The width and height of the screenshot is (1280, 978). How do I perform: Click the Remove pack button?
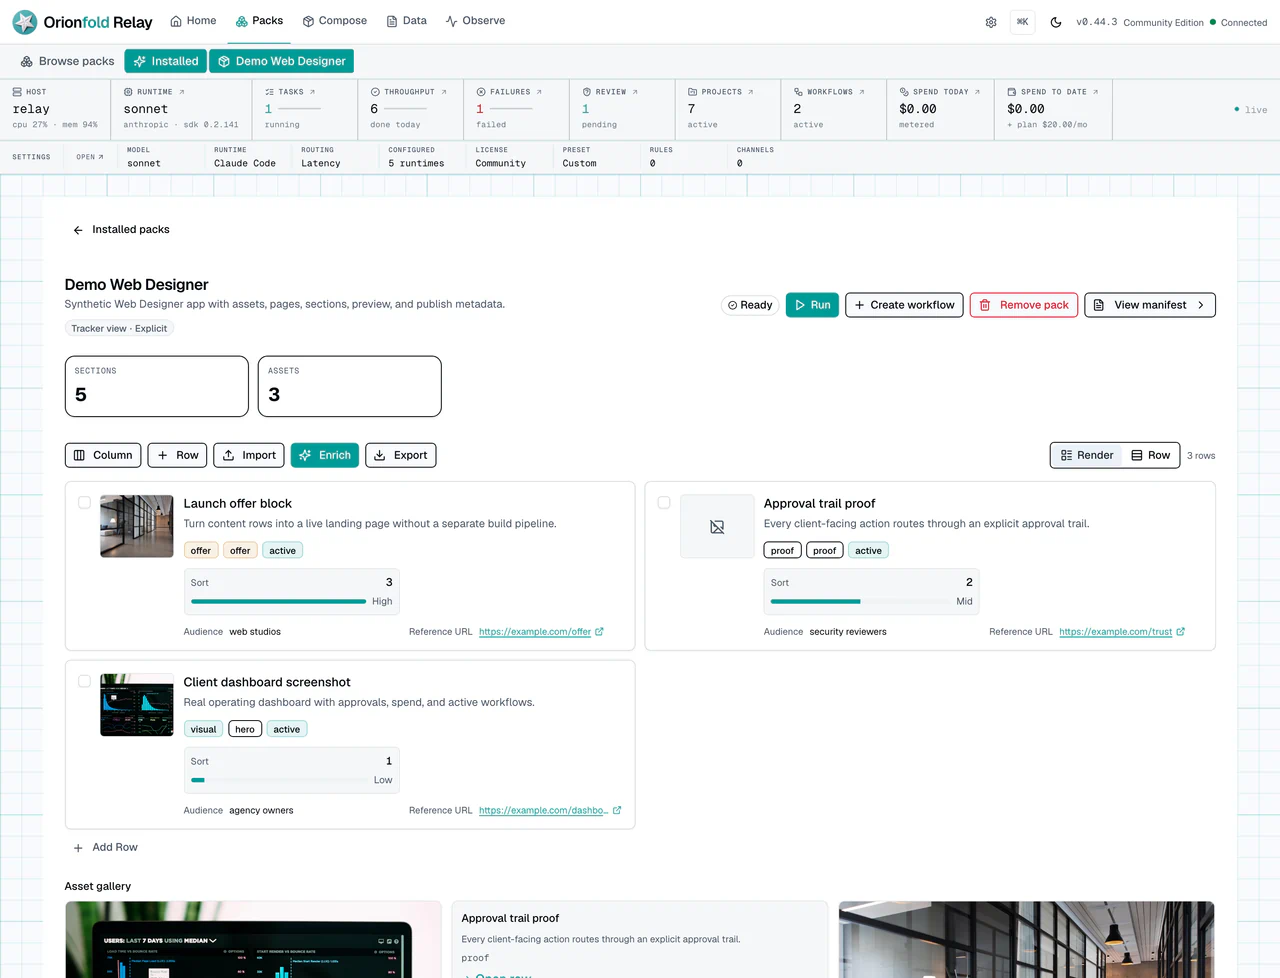pyautogui.click(x=1024, y=305)
